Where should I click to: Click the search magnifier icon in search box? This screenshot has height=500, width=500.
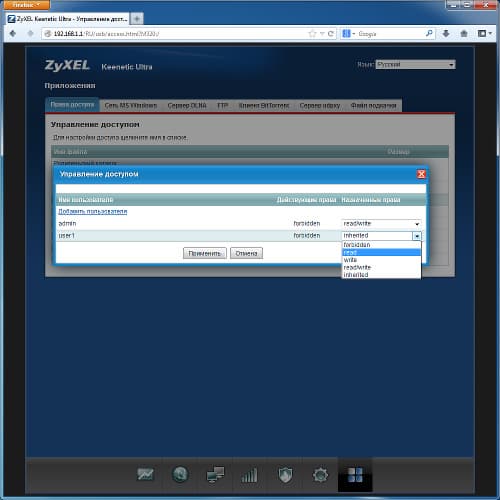429,33
